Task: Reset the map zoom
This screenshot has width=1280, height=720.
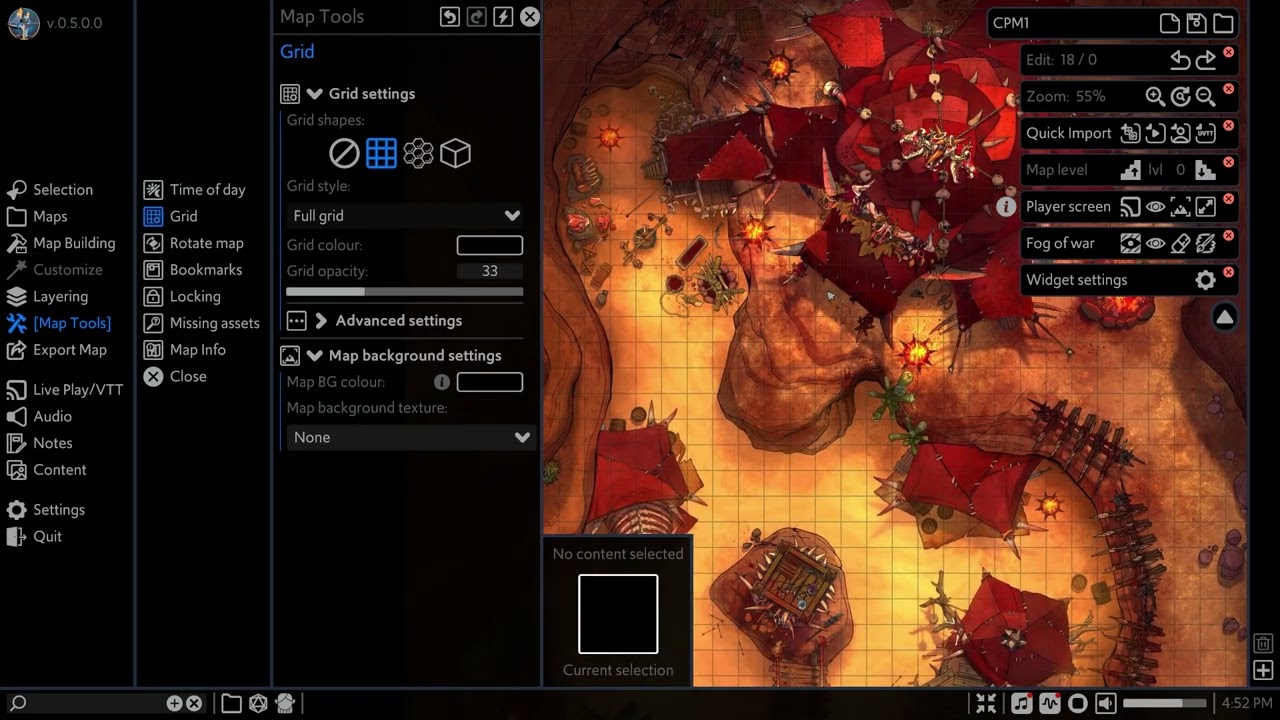Action: [1180, 96]
